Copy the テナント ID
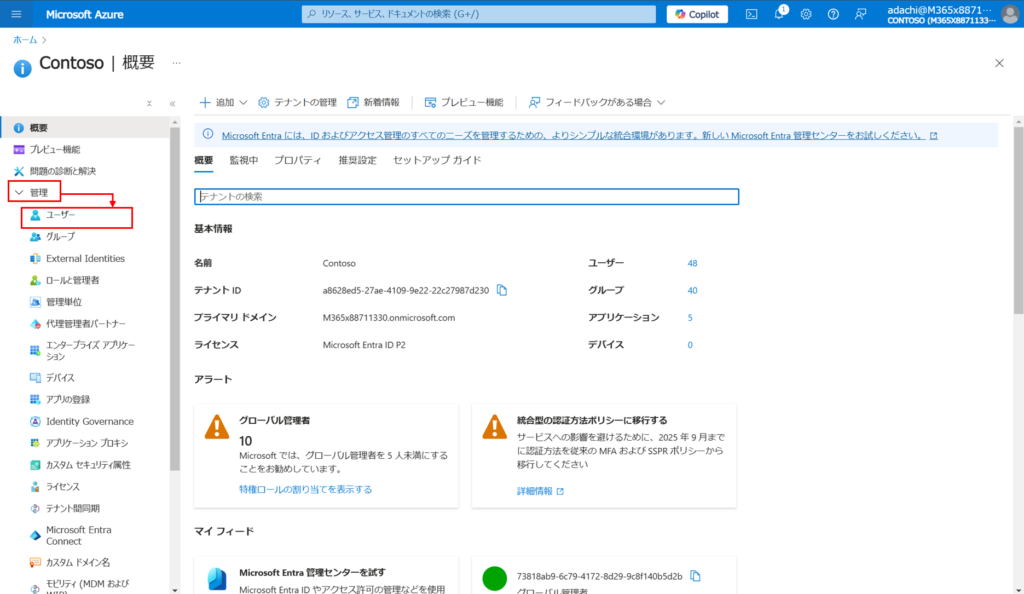Screen dimensions: 1024x594 502,290
